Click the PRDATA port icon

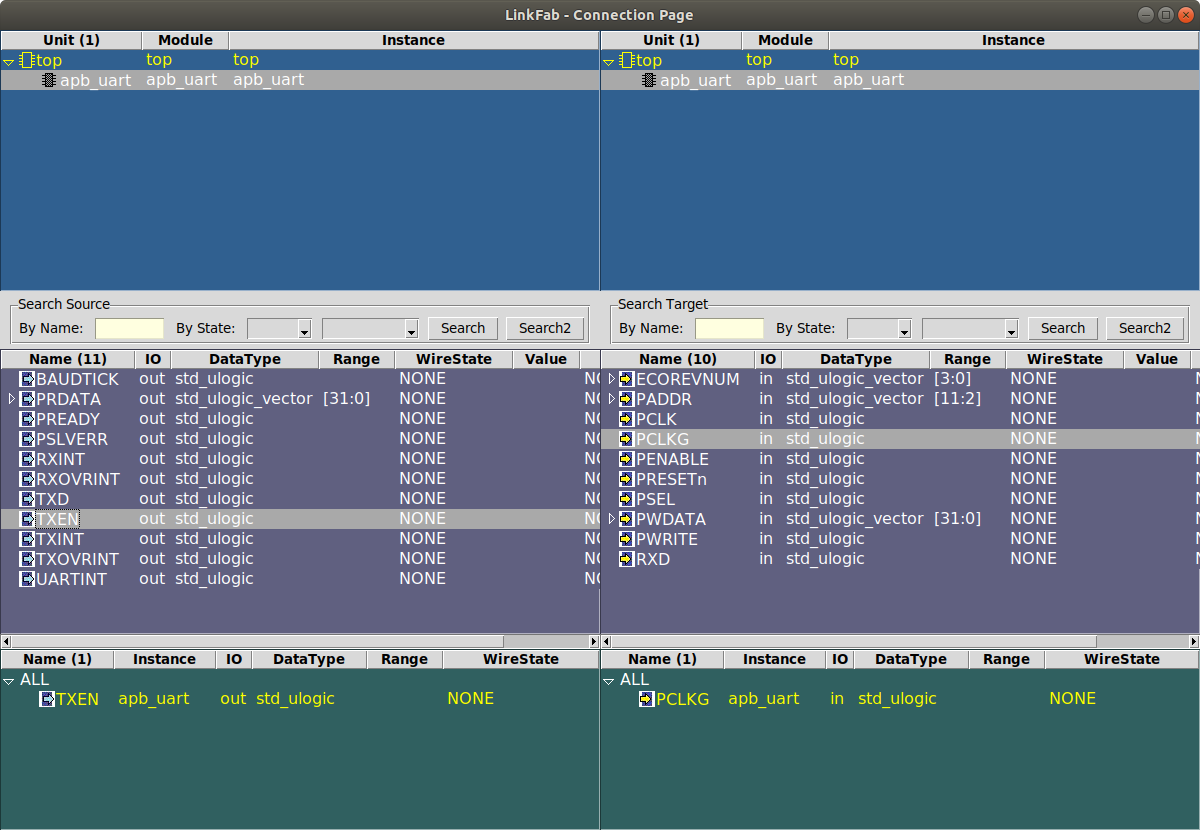[x=28, y=399]
